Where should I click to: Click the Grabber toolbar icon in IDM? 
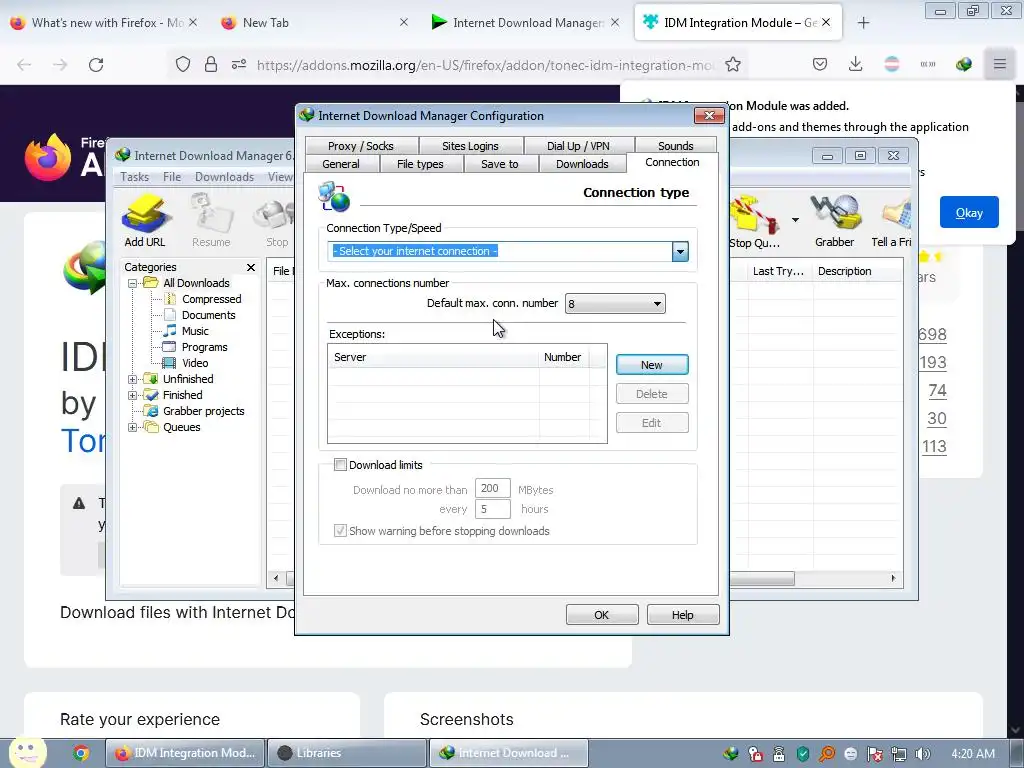tap(835, 222)
